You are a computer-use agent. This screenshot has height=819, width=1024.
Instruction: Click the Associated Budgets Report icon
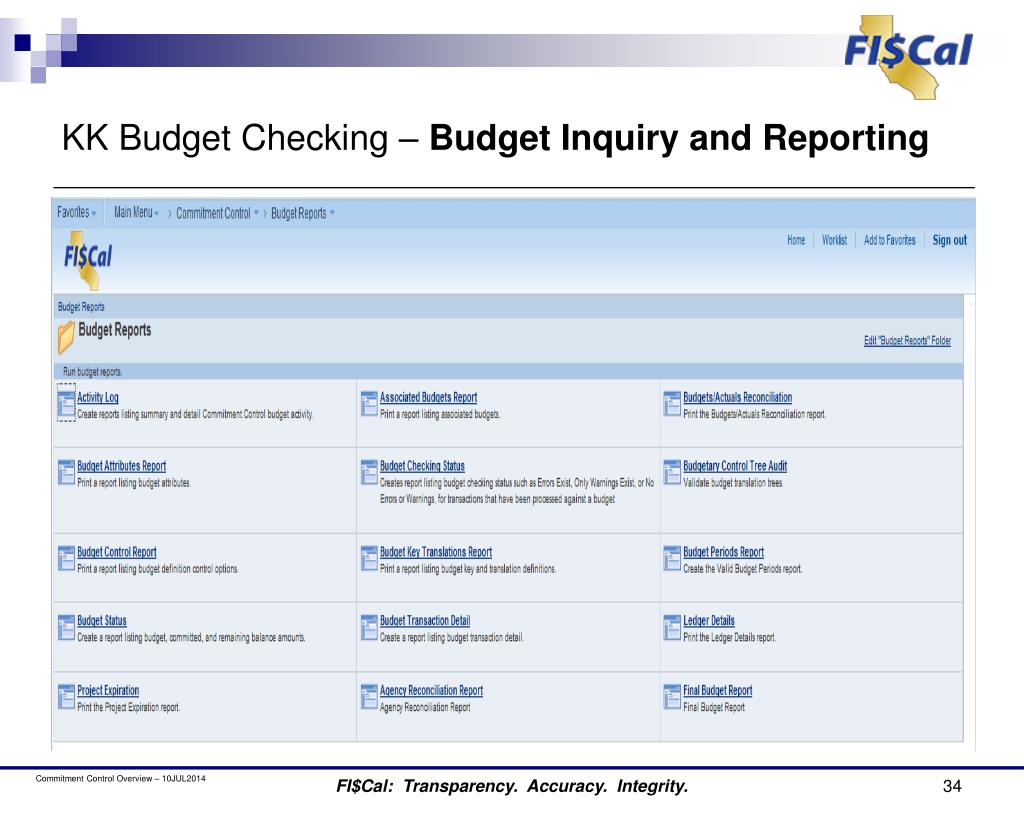(x=369, y=404)
